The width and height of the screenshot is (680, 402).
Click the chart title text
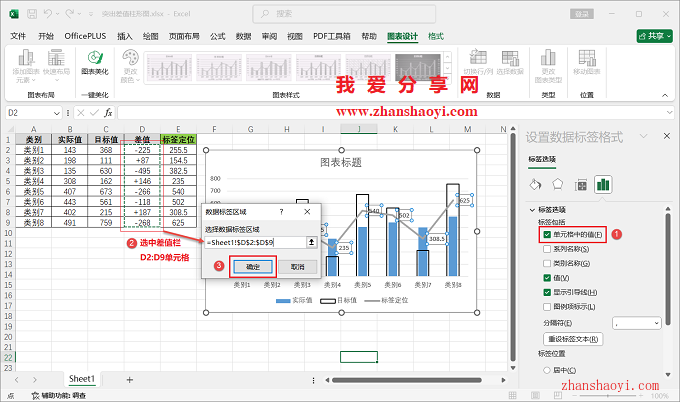click(x=341, y=163)
